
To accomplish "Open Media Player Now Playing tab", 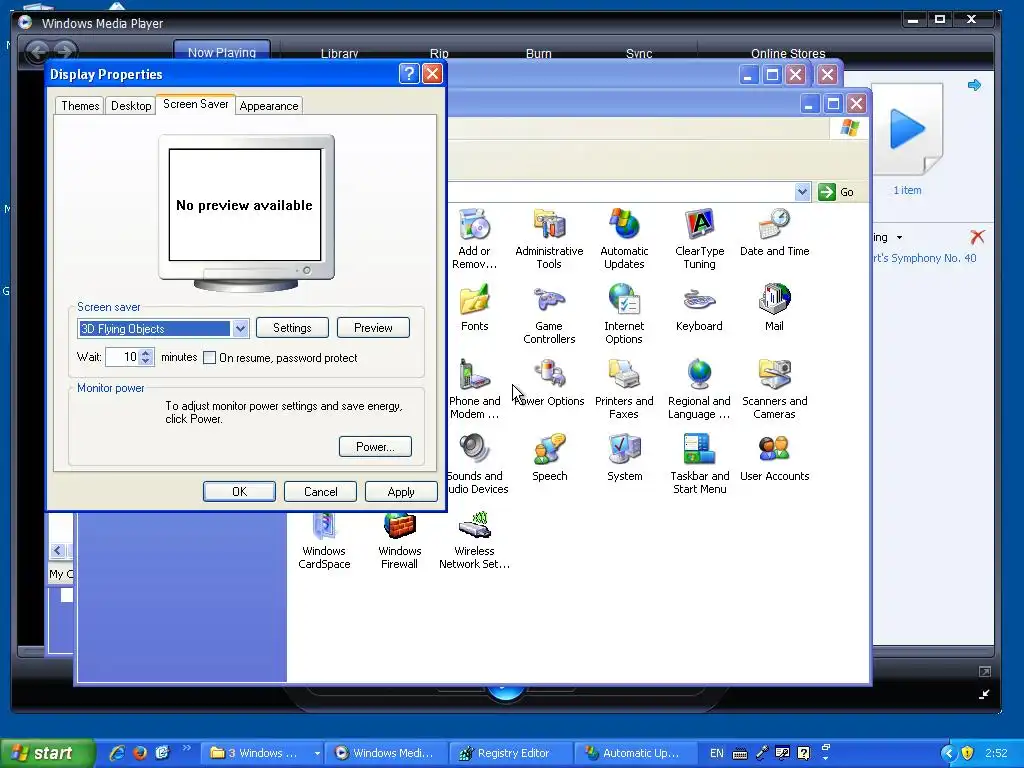I will click(x=222, y=52).
